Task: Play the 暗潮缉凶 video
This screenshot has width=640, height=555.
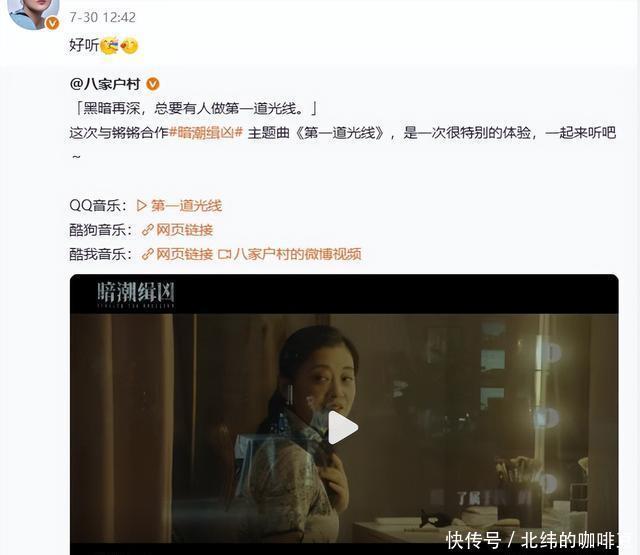Action: click(343, 427)
